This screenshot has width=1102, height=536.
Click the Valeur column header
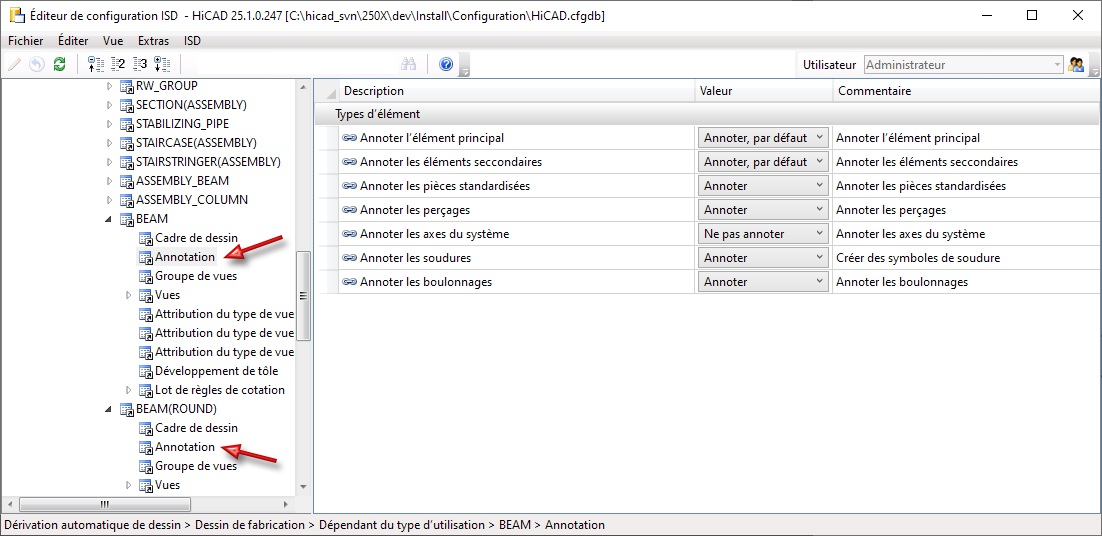click(764, 91)
